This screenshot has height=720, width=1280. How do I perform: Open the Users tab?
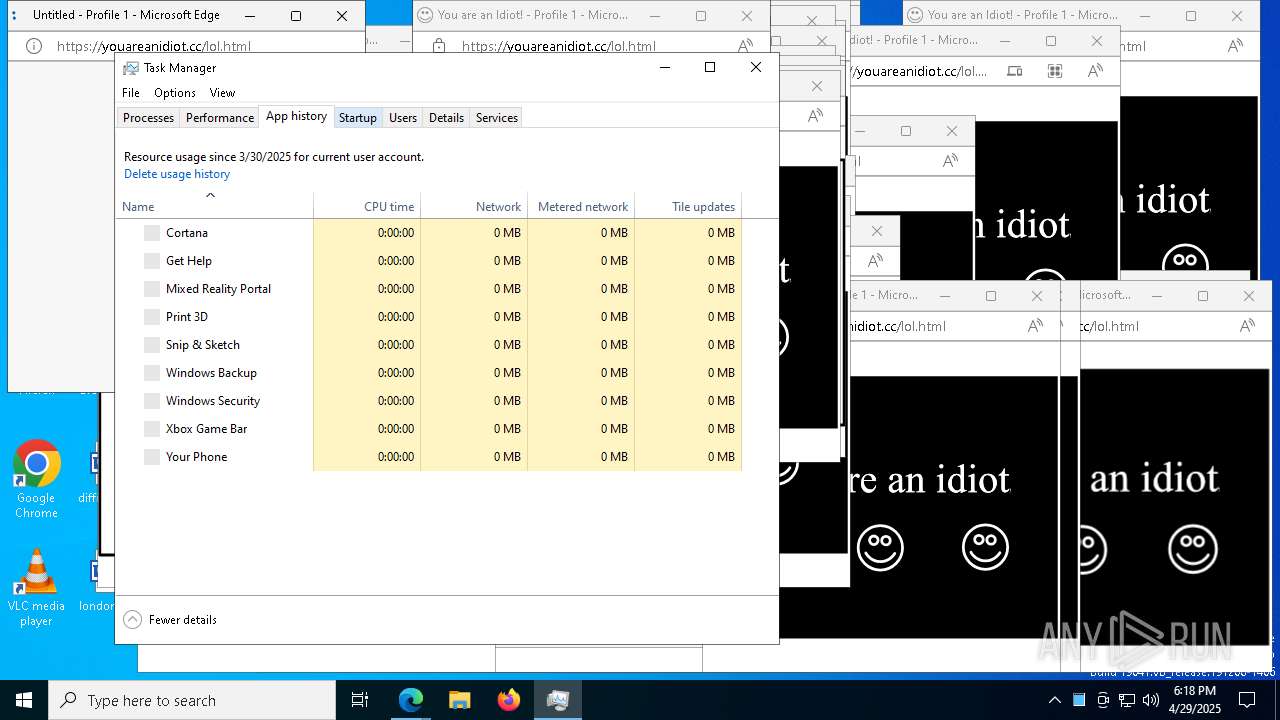coord(403,117)
